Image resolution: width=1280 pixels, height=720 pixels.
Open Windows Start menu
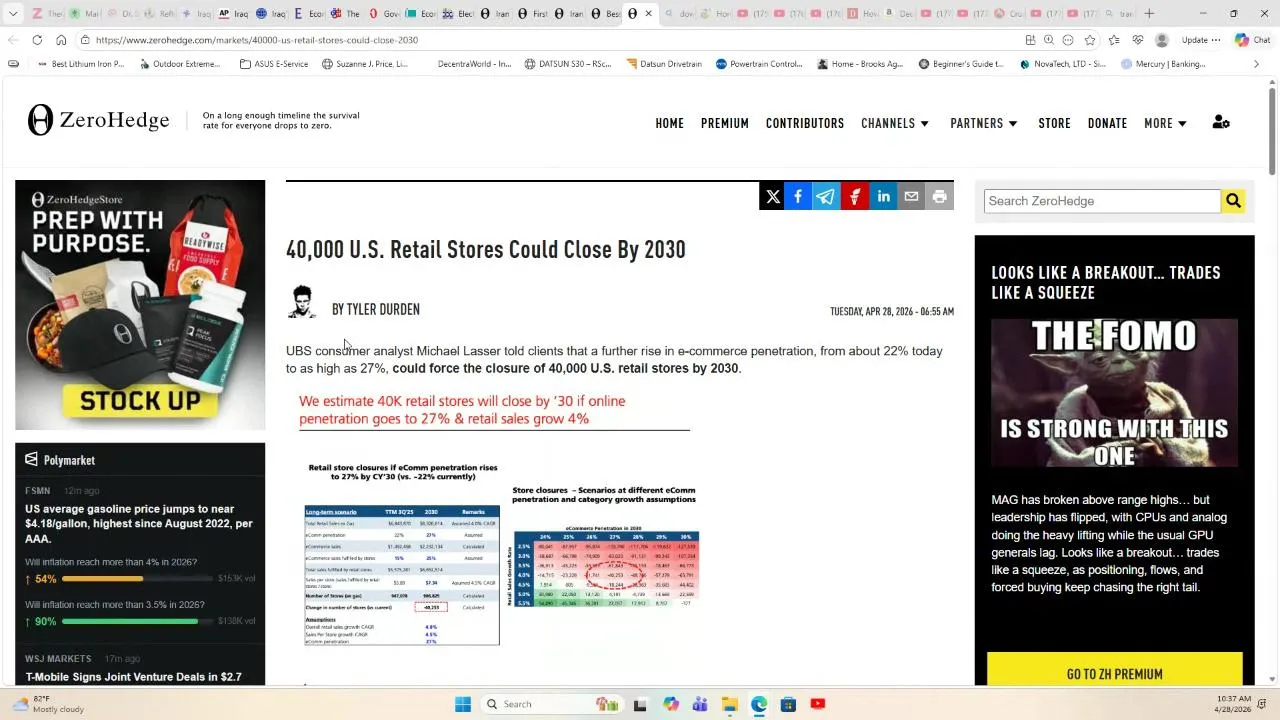(x=462, y=704)
